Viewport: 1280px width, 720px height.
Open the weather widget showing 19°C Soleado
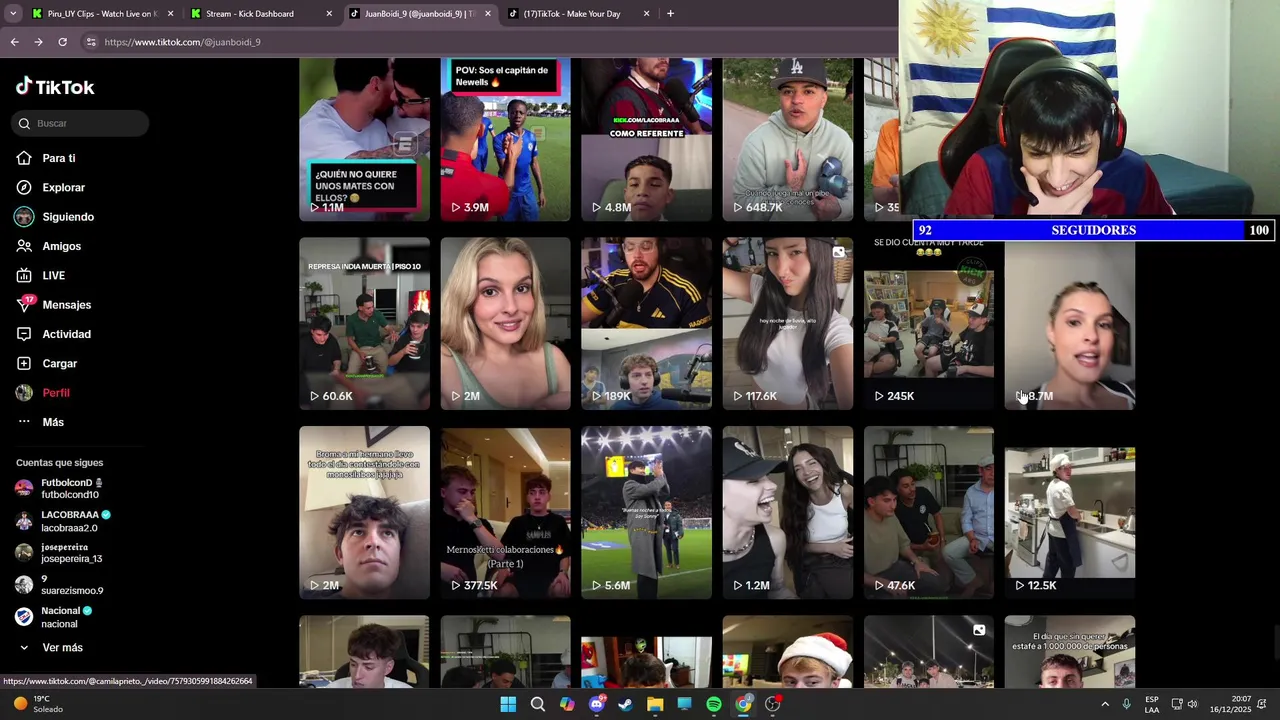(x=40, y=704)
